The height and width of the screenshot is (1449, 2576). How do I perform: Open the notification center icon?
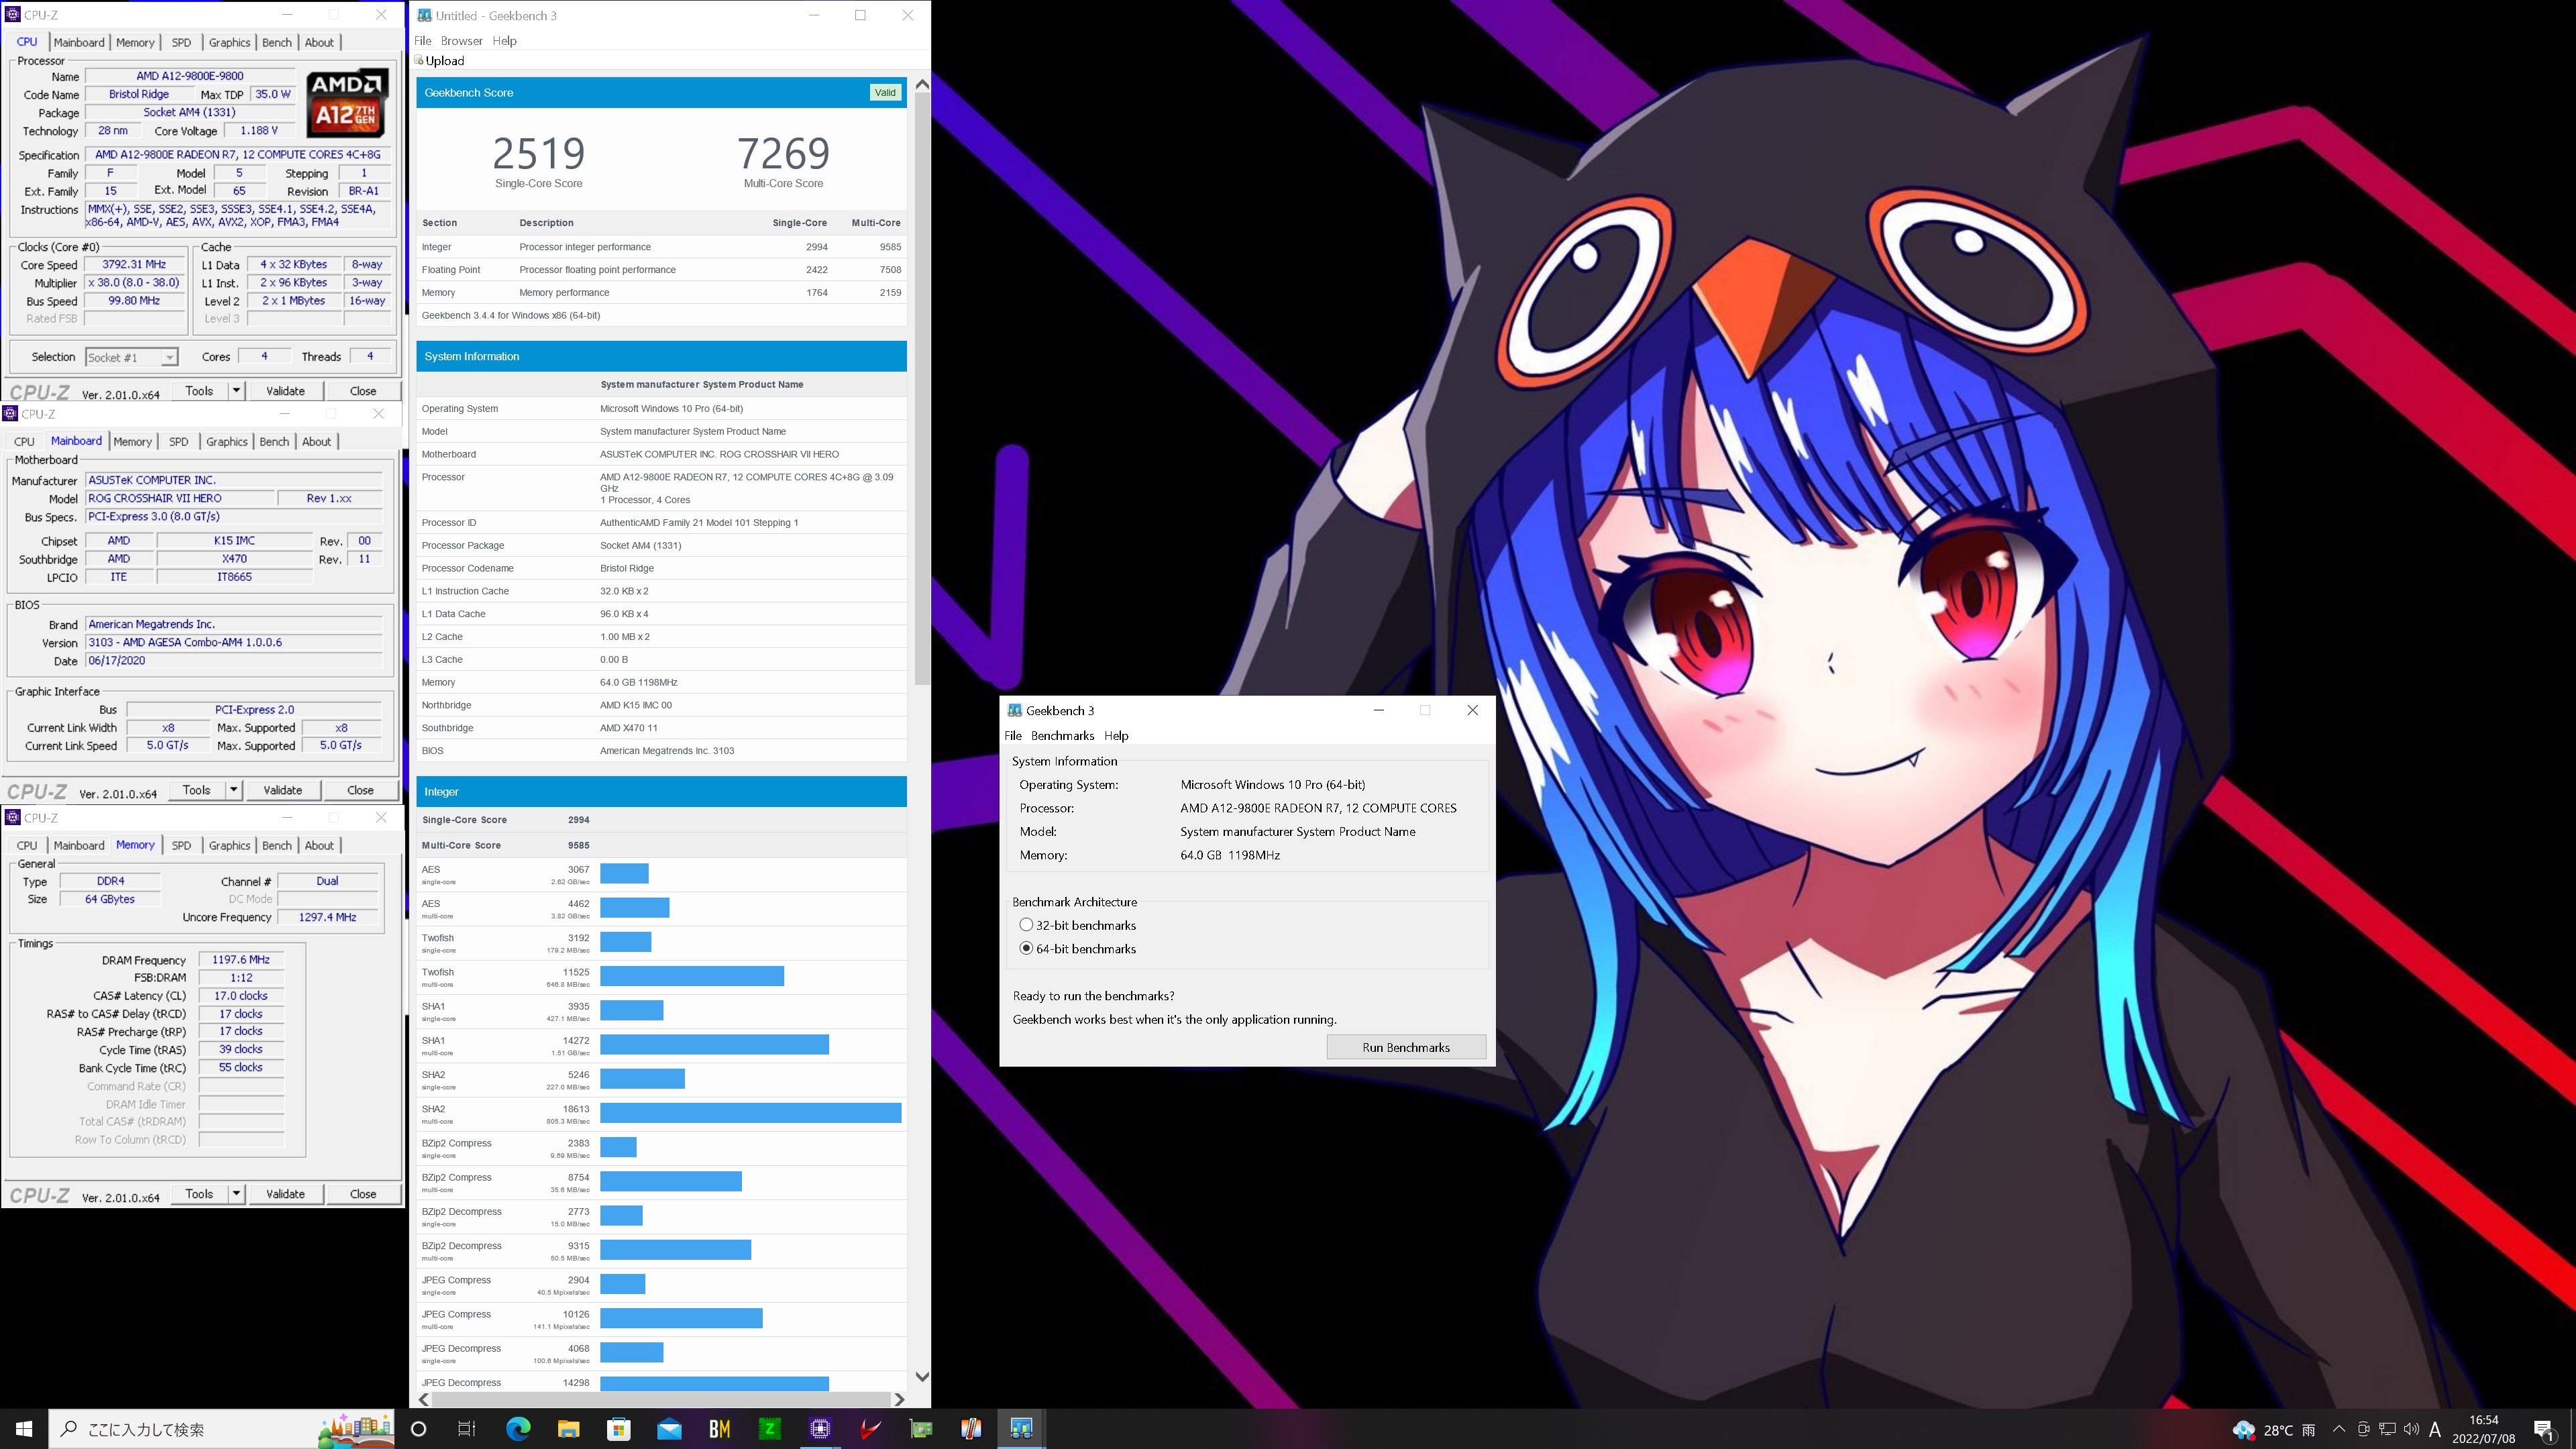point(2544,1430)
